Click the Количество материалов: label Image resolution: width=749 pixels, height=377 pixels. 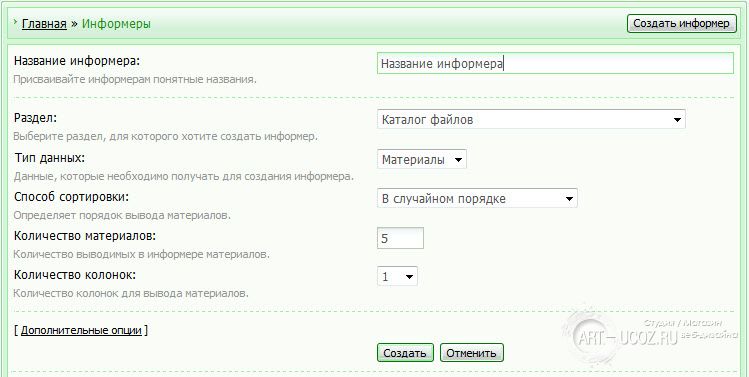(85, 236)
